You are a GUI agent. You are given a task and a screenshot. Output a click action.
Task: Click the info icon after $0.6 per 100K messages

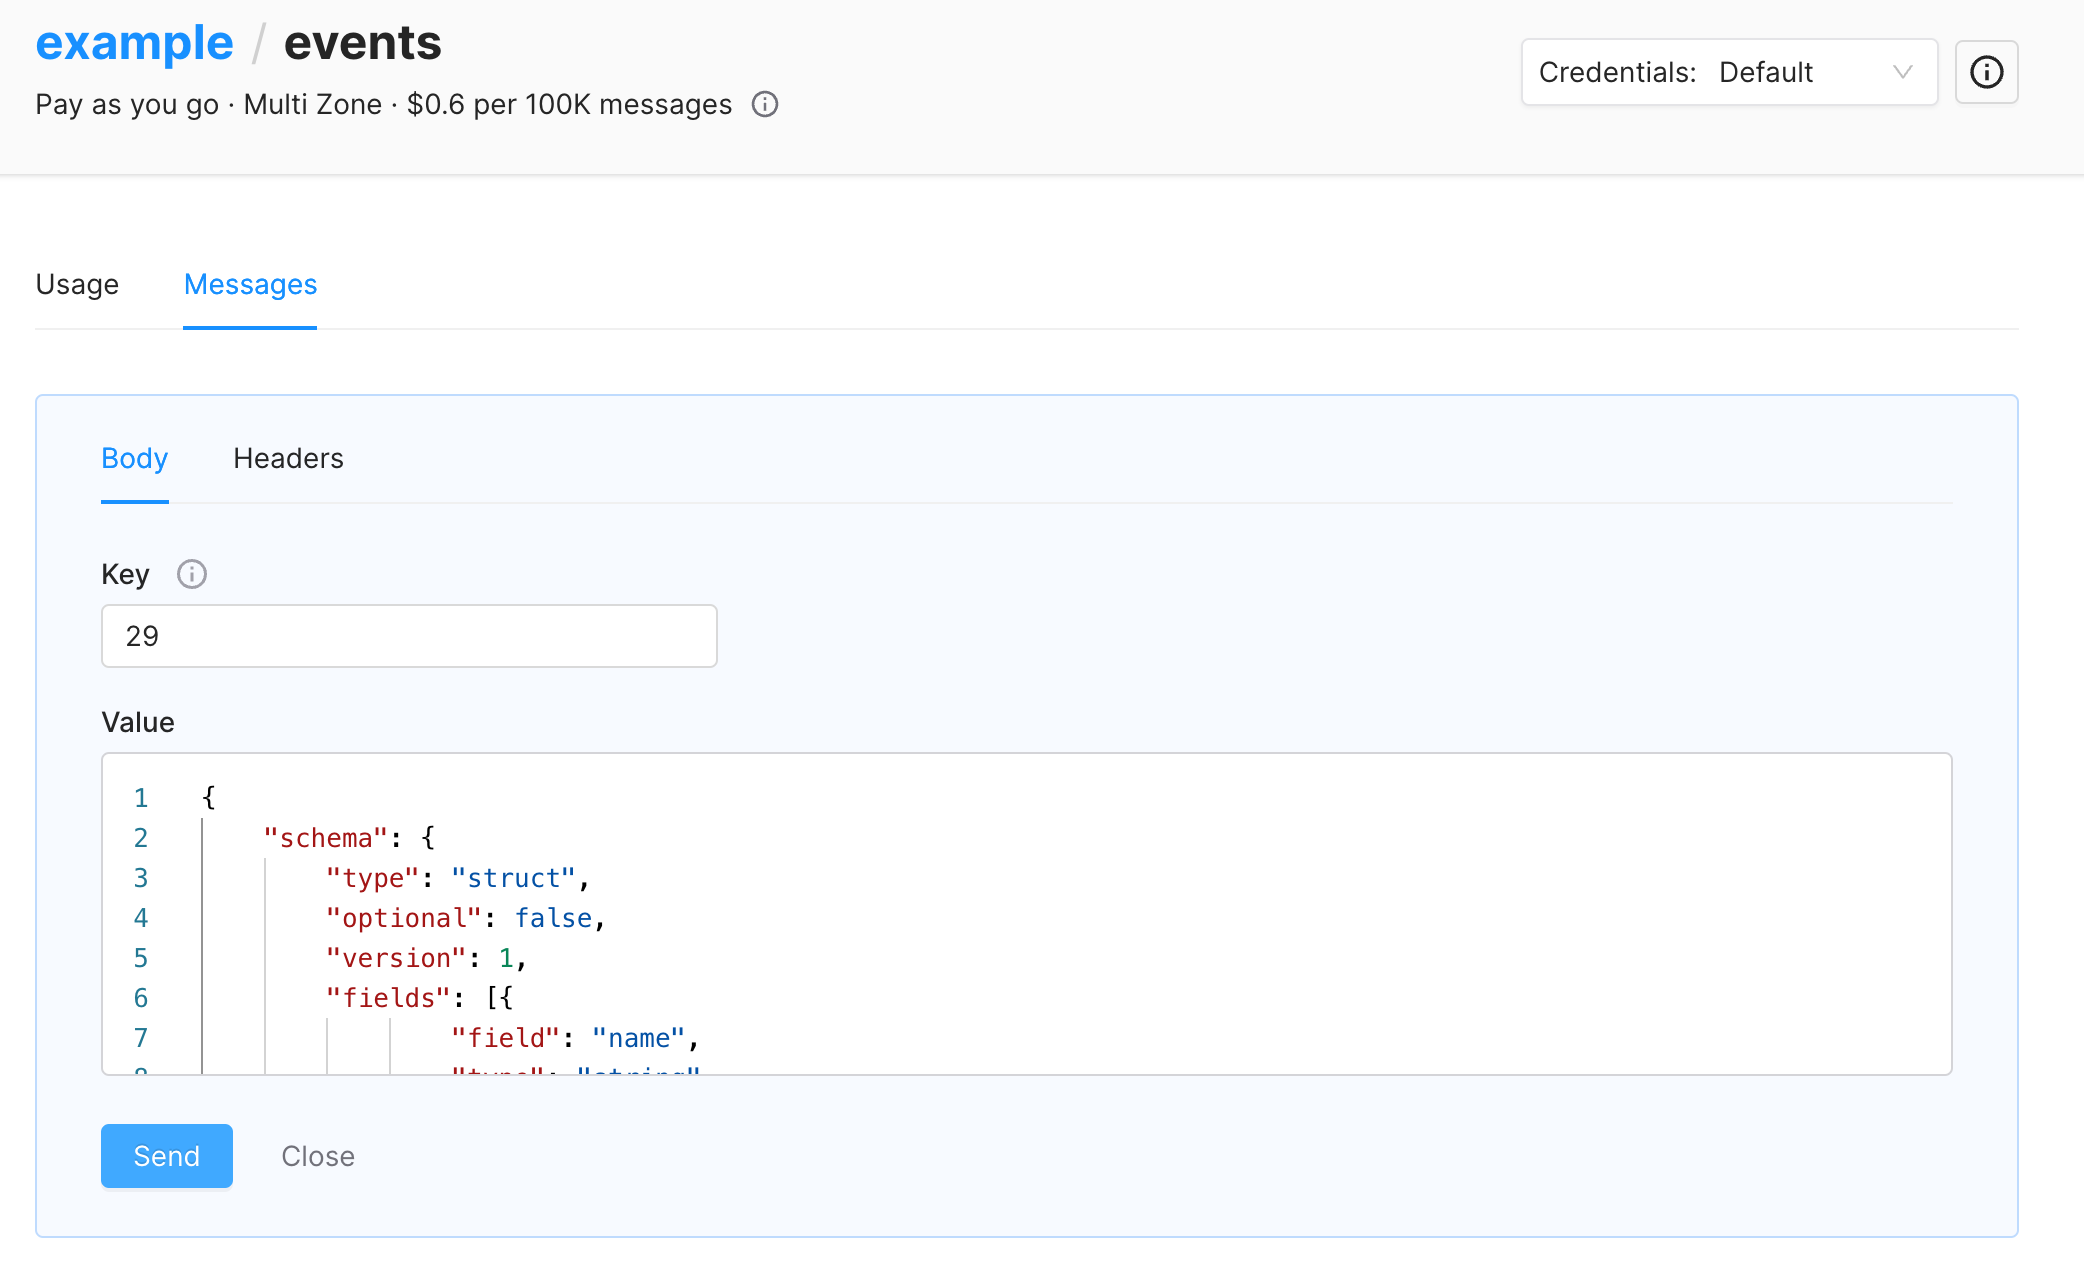(x=764, y=104)
